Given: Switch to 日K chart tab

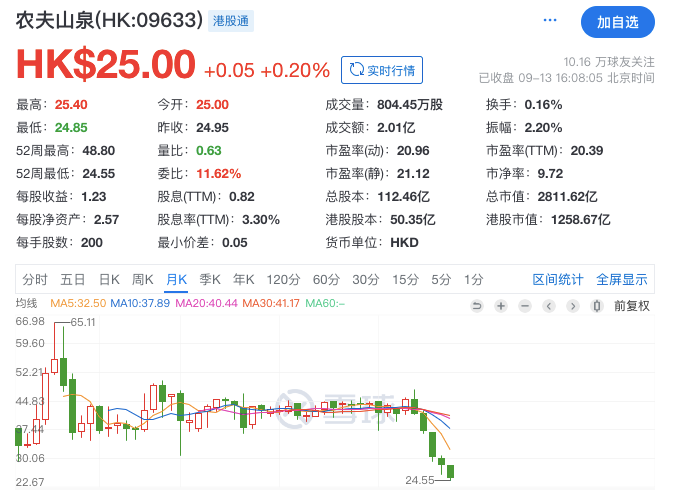Looking at the screenshot, I should point(109,279).
